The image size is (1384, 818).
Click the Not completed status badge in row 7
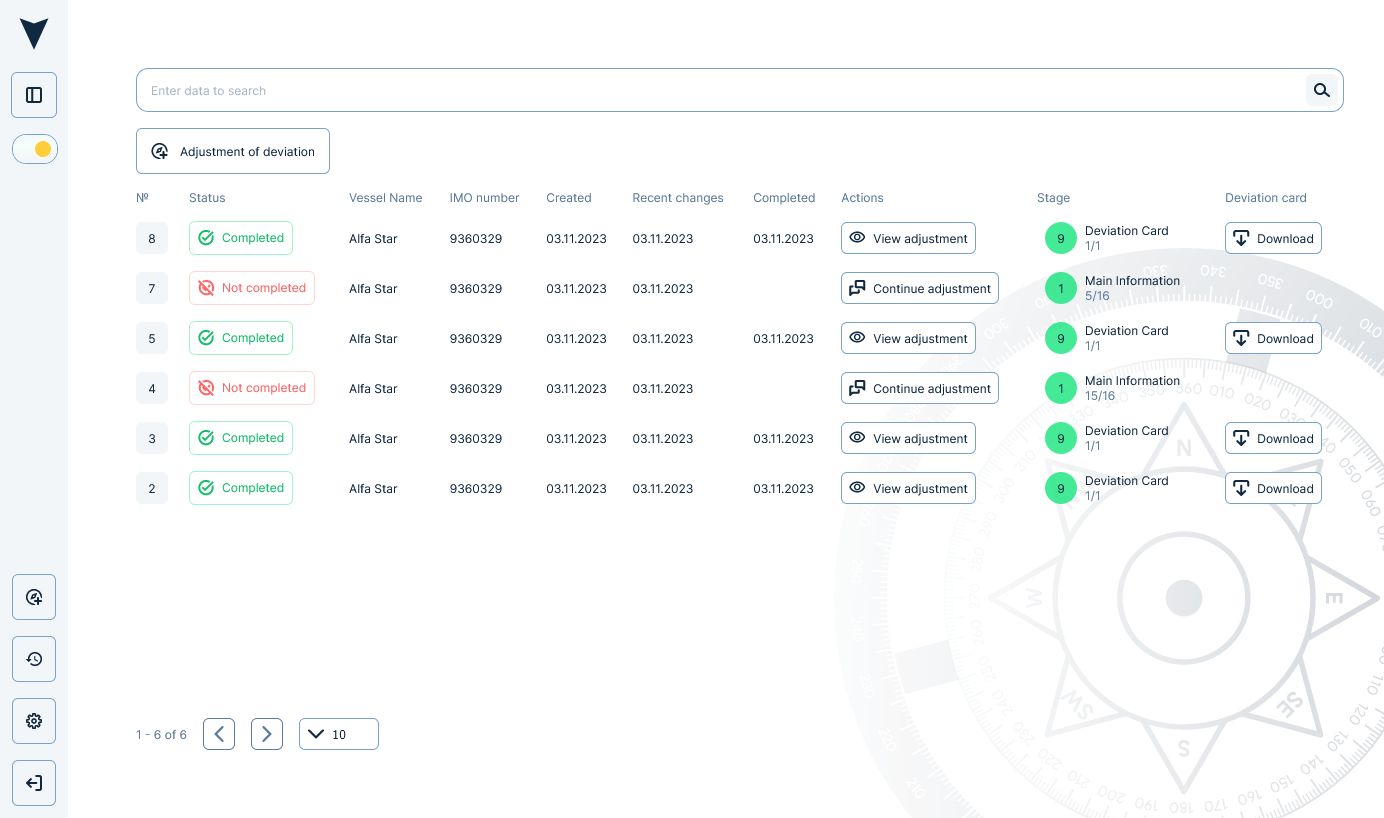click(252, 288)
